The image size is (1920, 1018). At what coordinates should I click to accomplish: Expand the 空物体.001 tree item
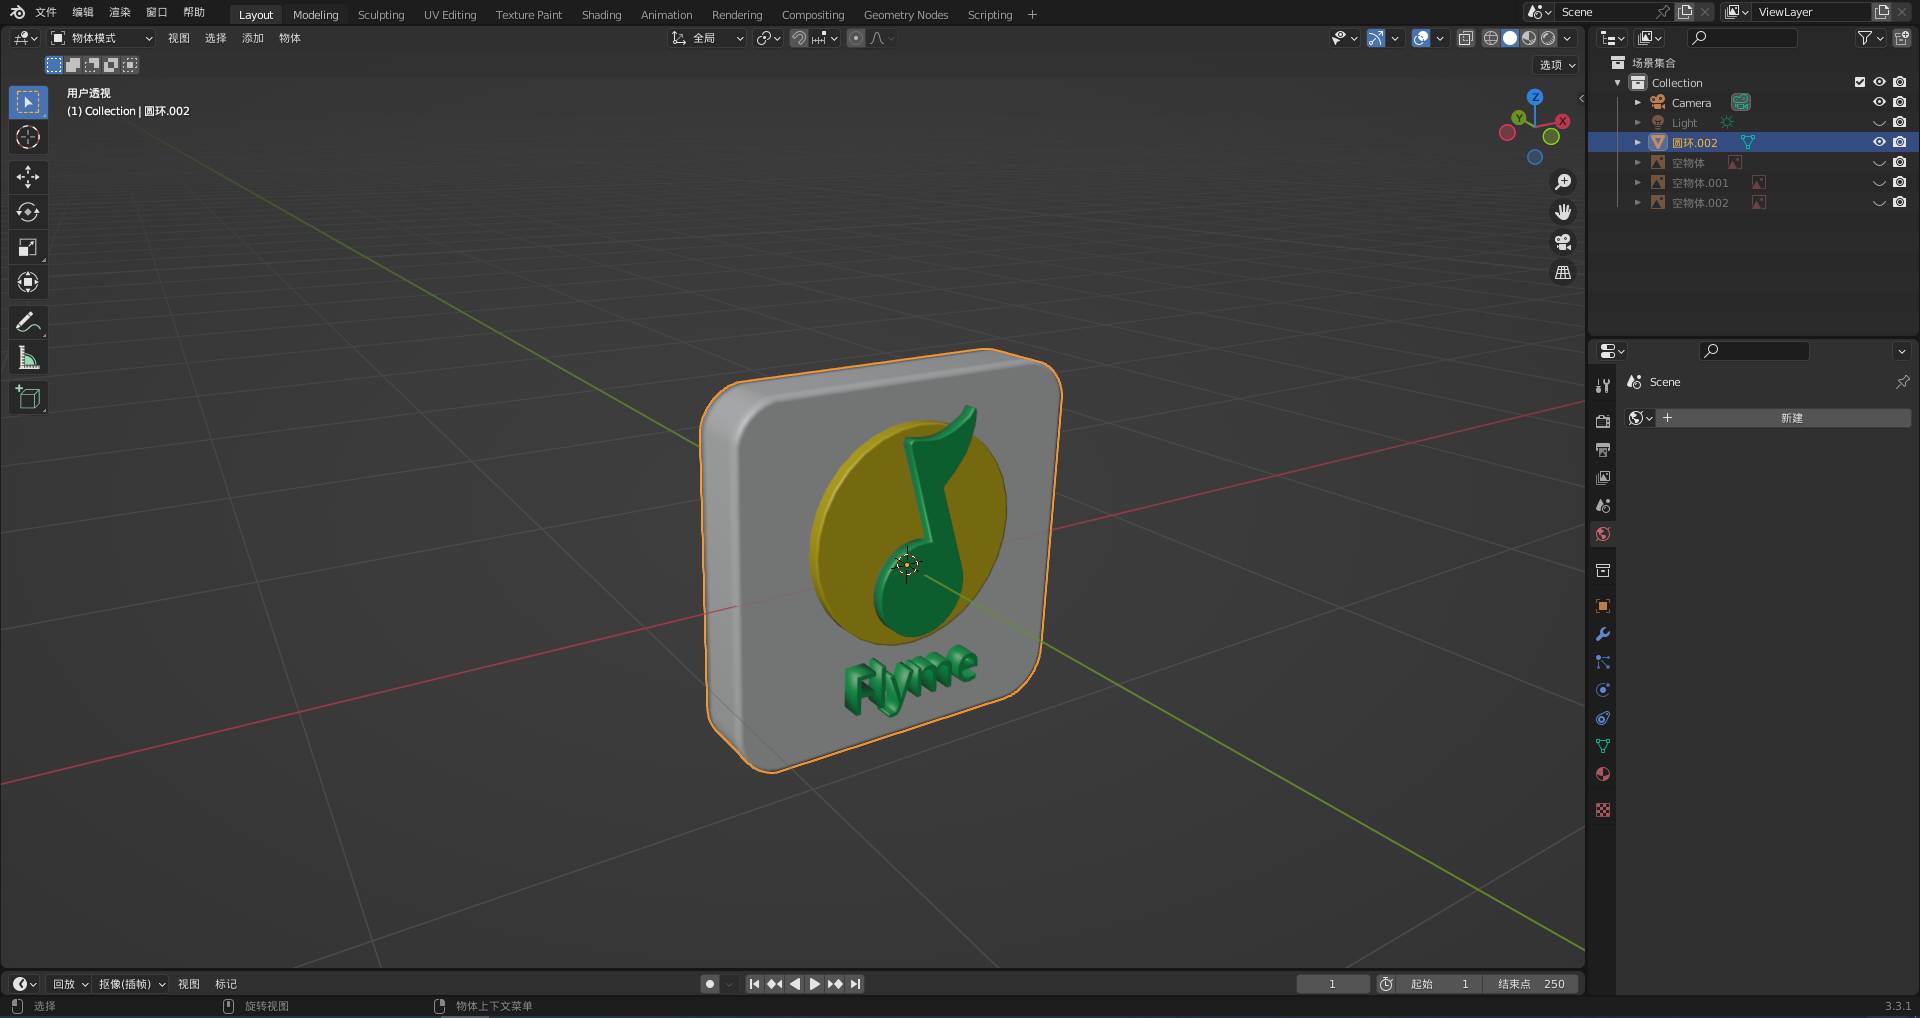click(x=1638, y=182)
